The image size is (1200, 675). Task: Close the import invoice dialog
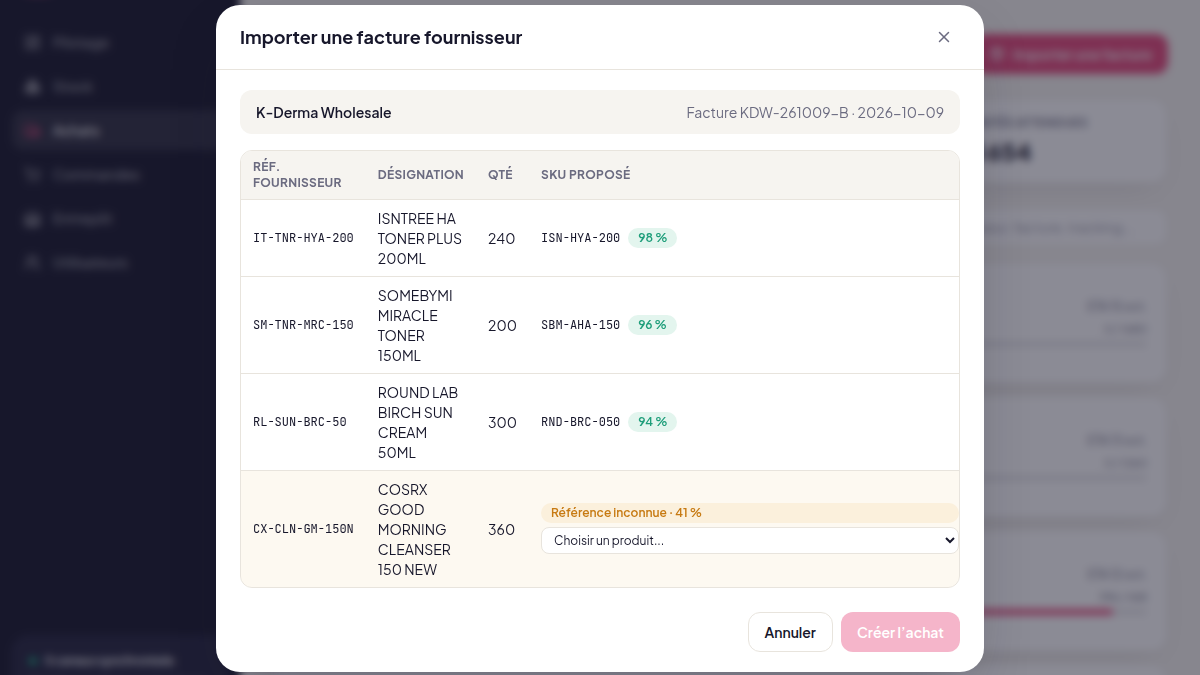943,37
